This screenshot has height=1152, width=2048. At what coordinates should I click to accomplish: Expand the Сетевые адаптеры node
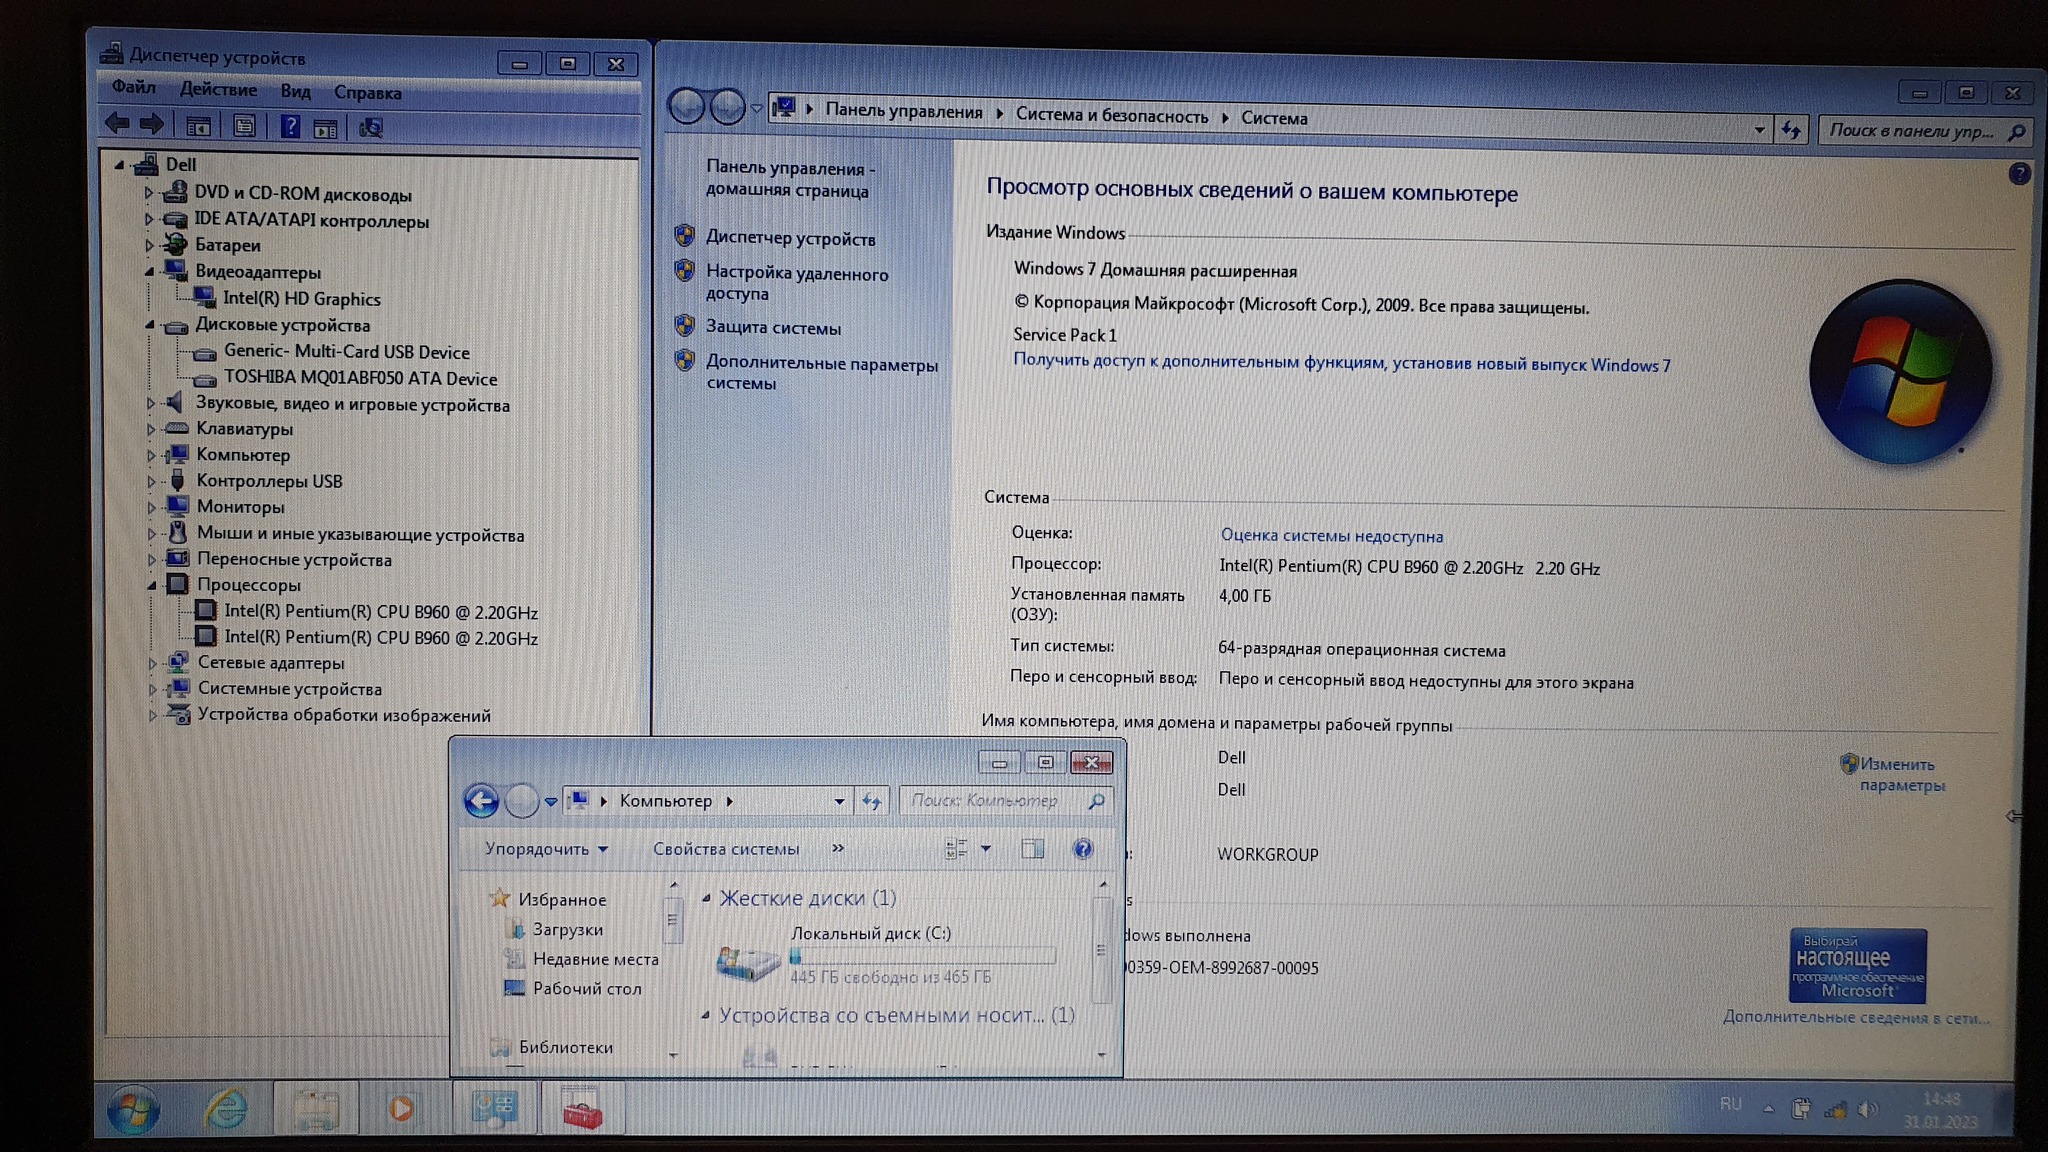coord(152,663)
